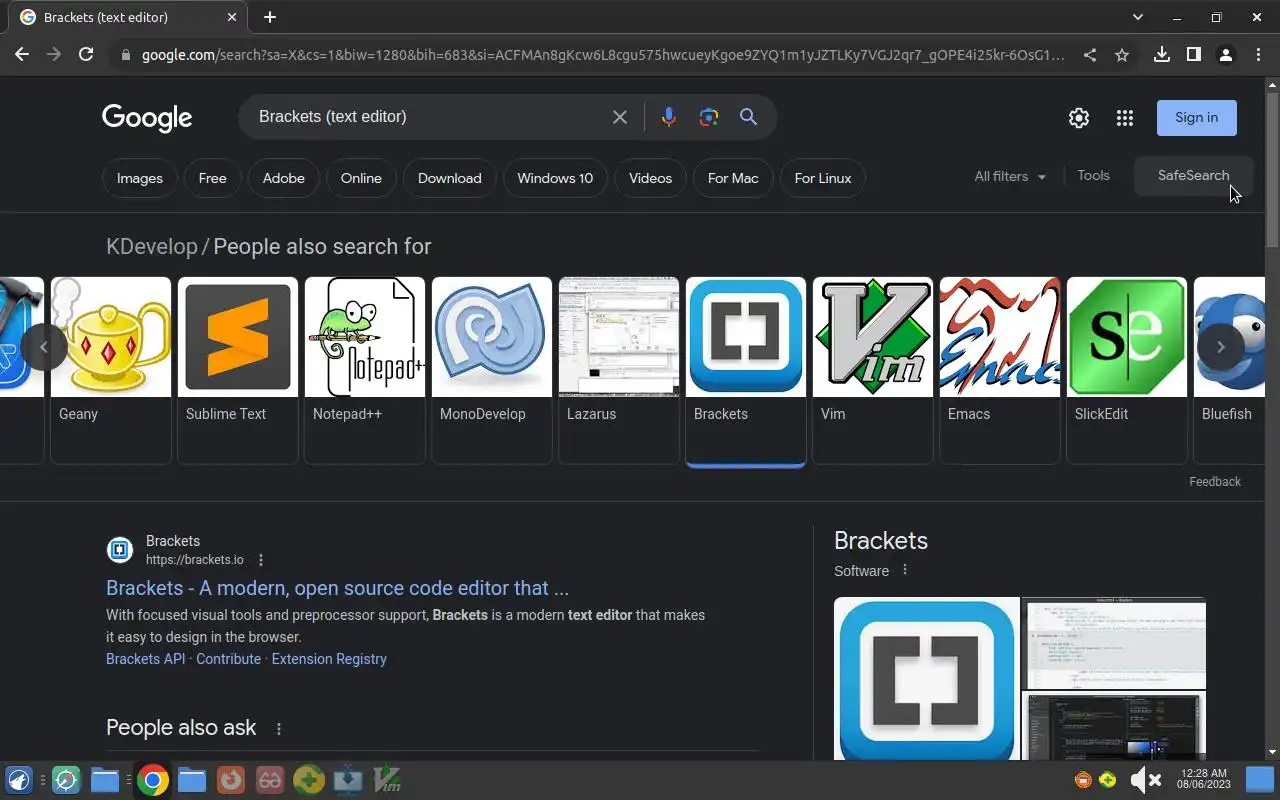This screenshot has width=1280, height=800.
Task: Open the Brackets API sitelink
Action: [146, 659]
